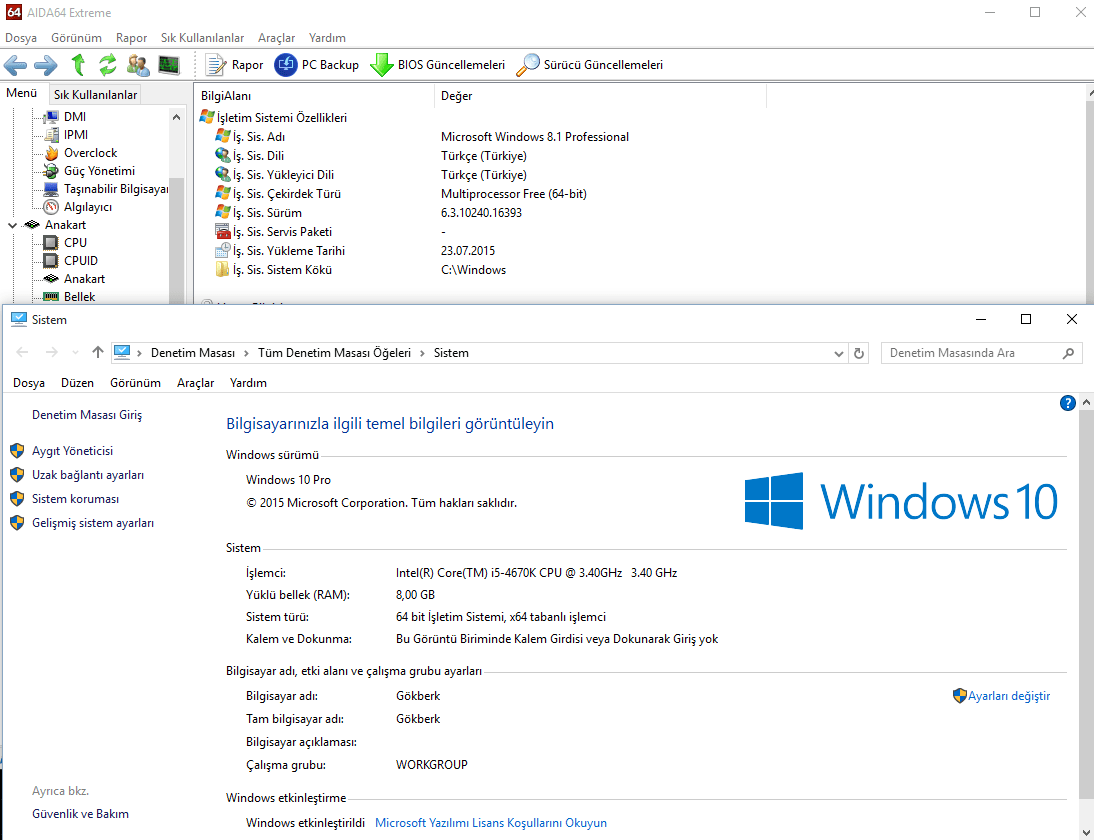Click the AIDA64 forward arrow icon

(x=45, y=66)
